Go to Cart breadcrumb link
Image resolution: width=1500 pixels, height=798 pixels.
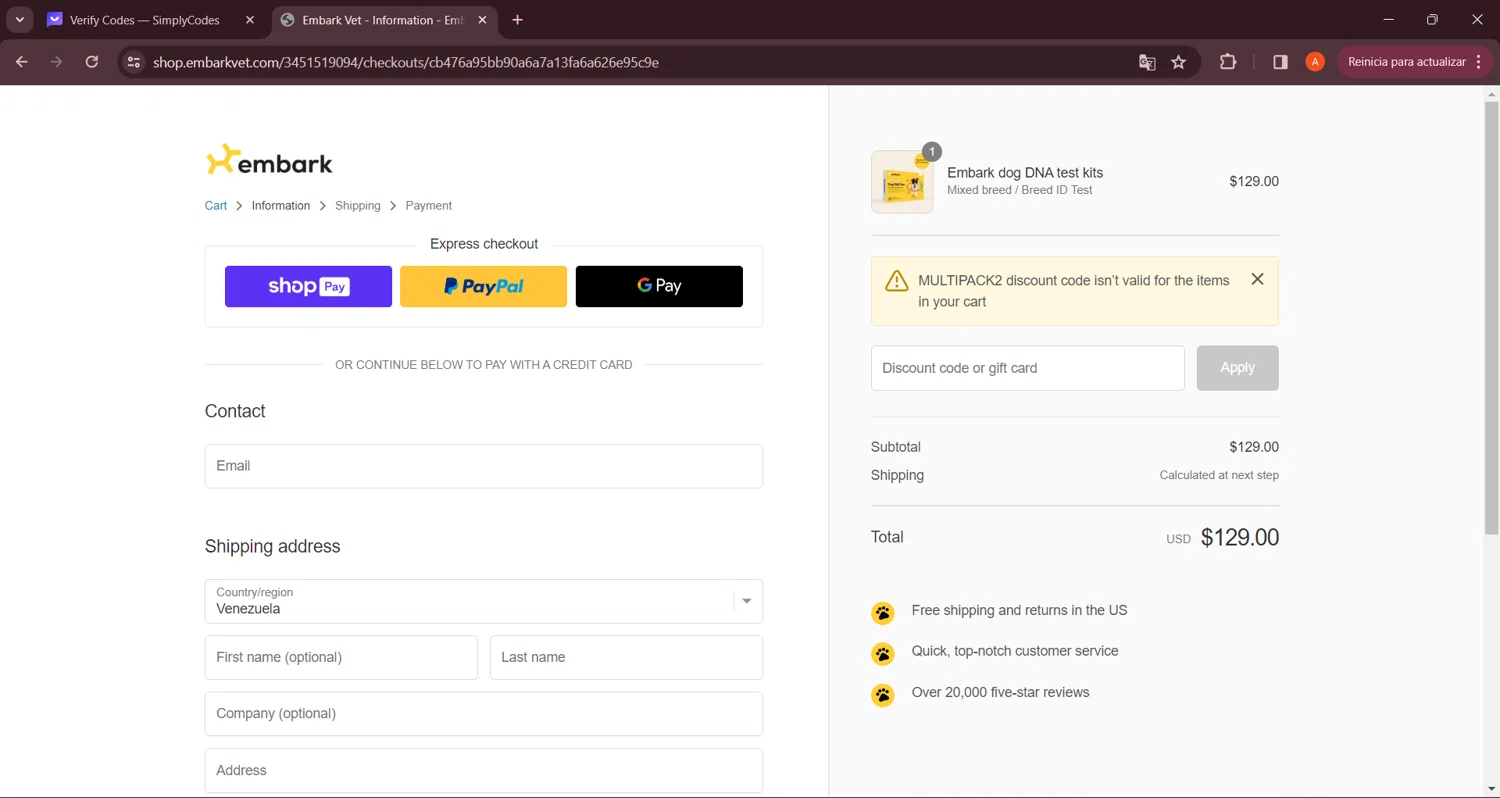coord(216,205)
